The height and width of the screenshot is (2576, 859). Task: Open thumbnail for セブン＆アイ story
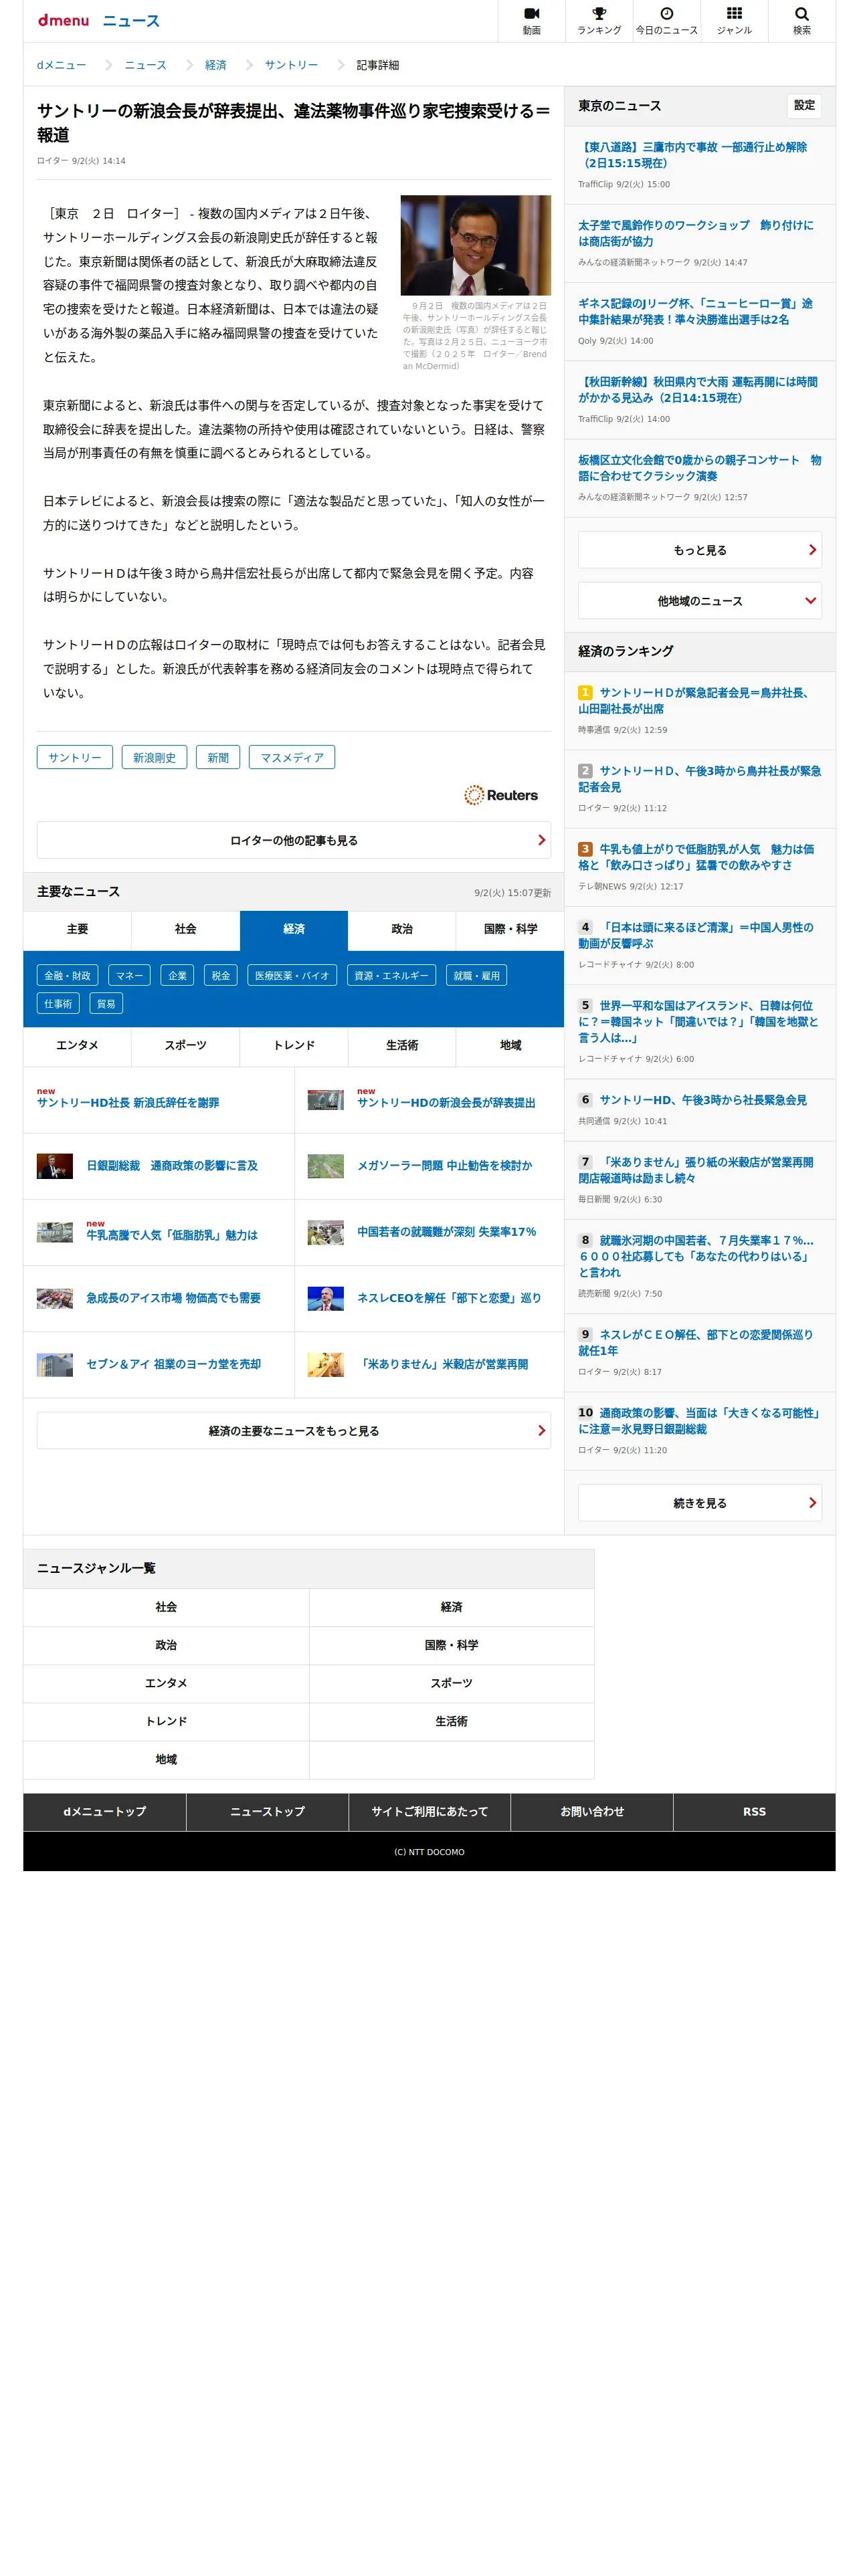[55, 1364]
